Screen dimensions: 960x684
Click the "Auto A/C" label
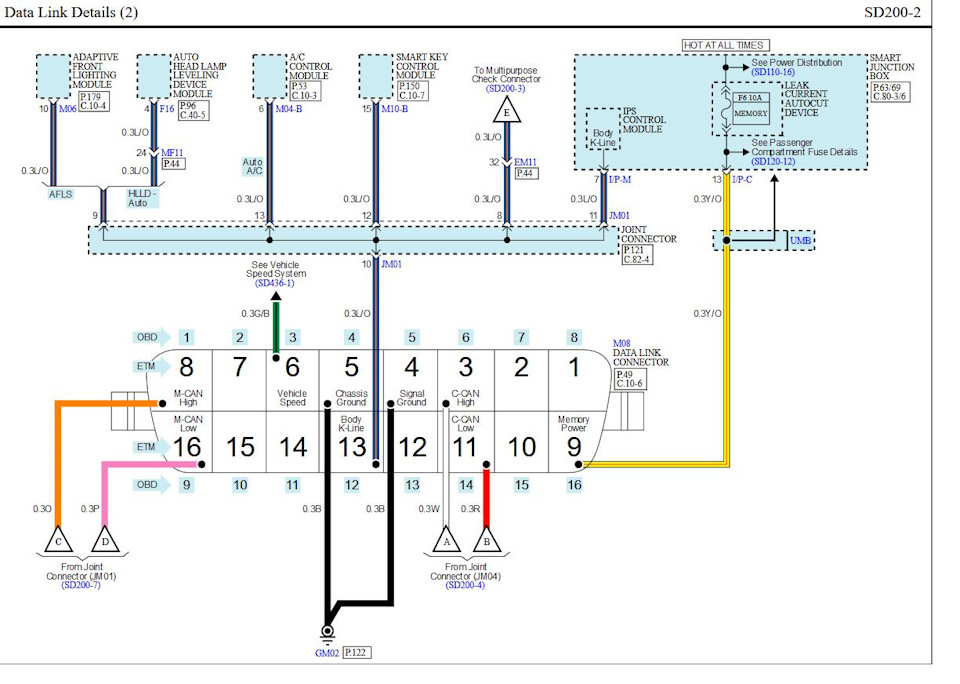click(253, 167)
